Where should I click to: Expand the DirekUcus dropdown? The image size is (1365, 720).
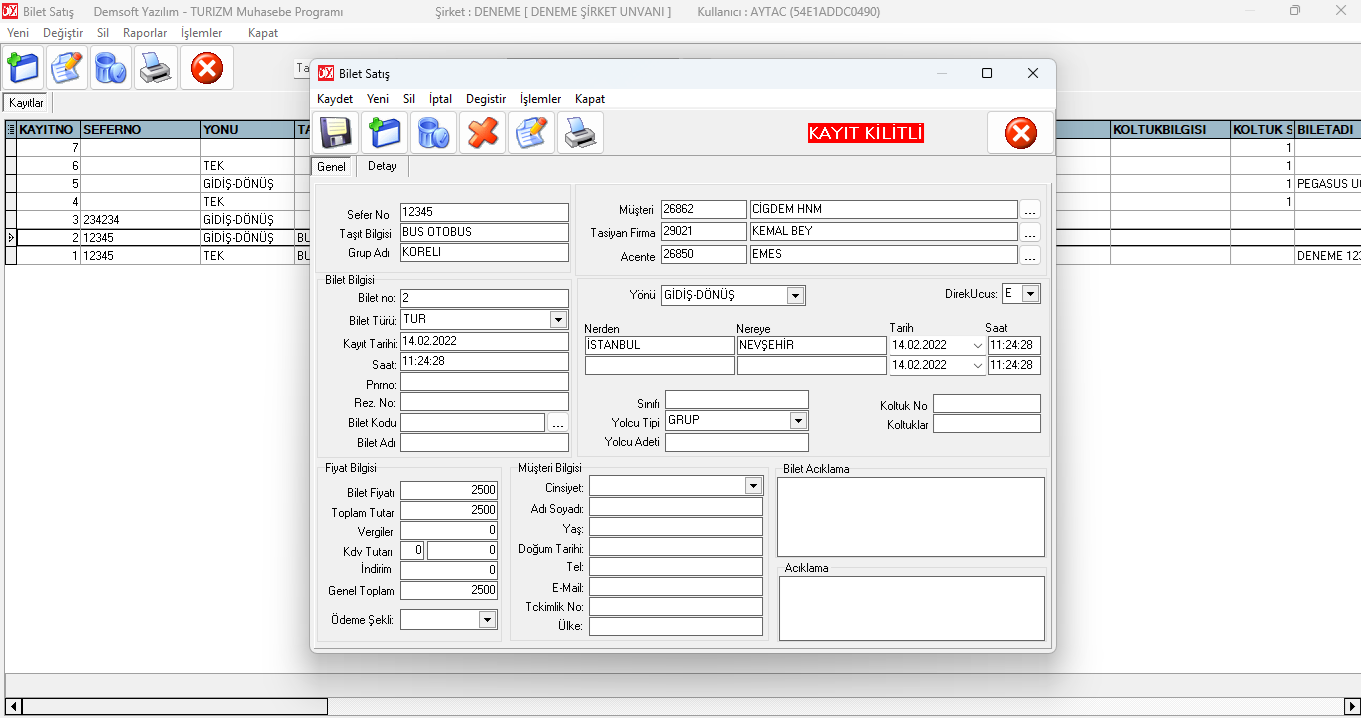point(1030,294)
